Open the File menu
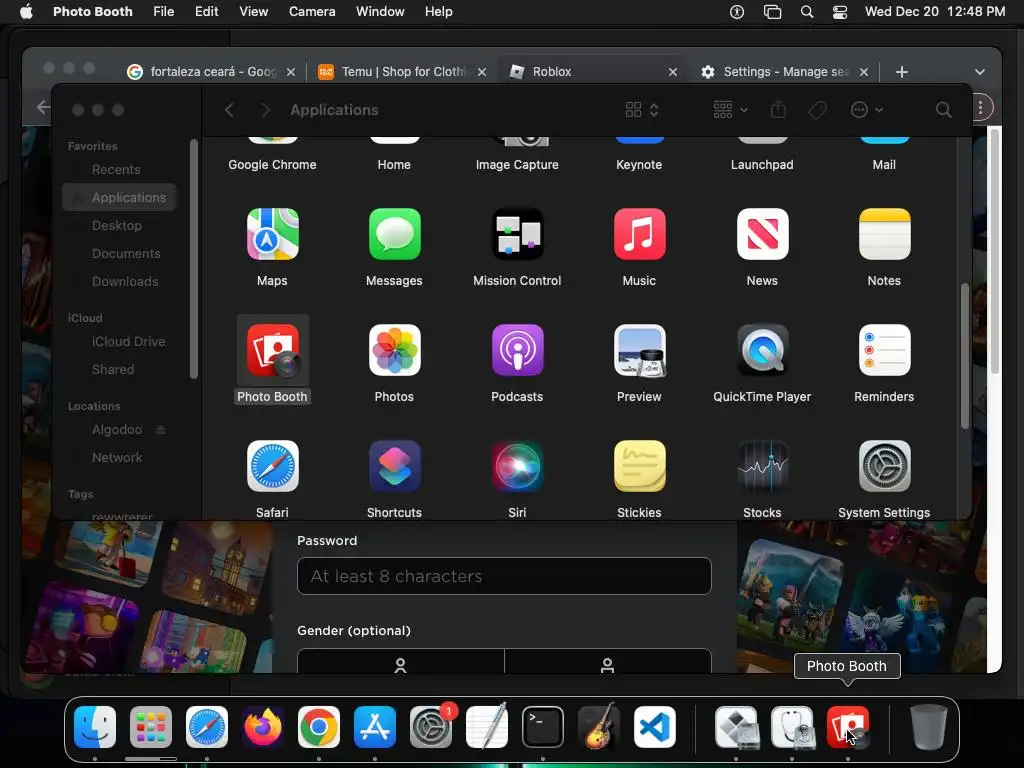1024x768 pixels. [x=163, y=12]
